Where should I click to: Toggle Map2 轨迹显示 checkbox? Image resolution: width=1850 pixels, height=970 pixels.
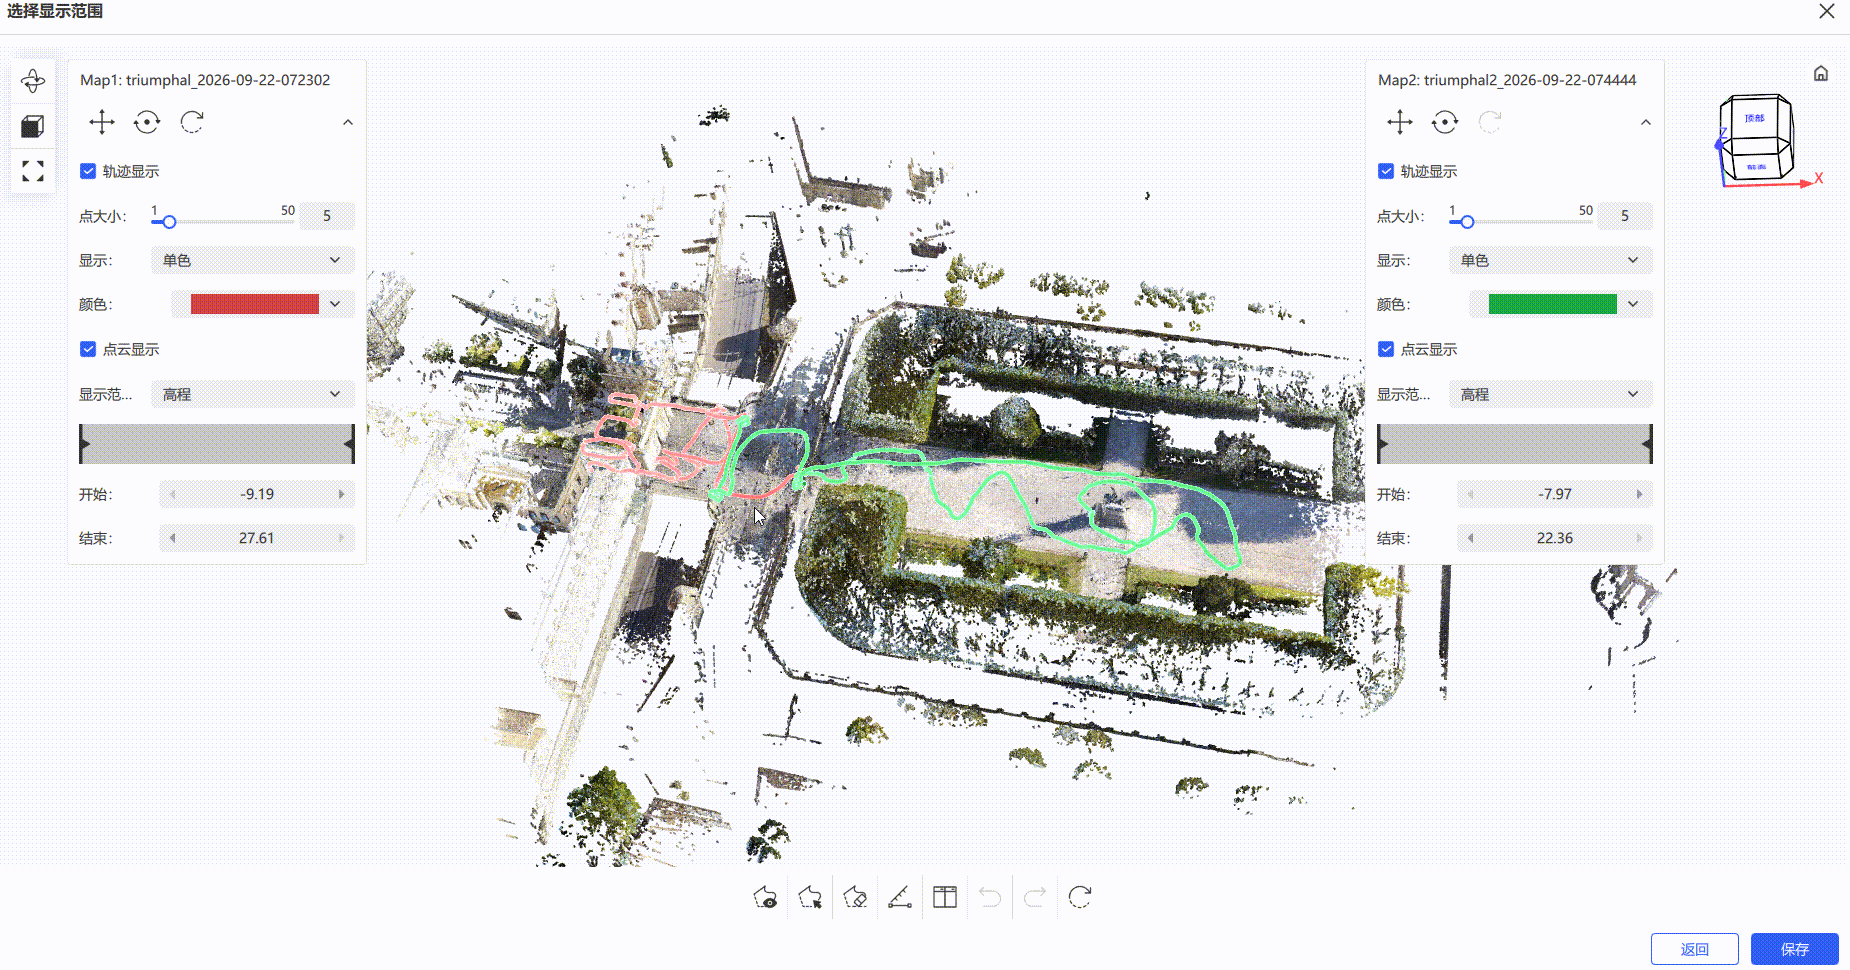tap(1386, 171)
